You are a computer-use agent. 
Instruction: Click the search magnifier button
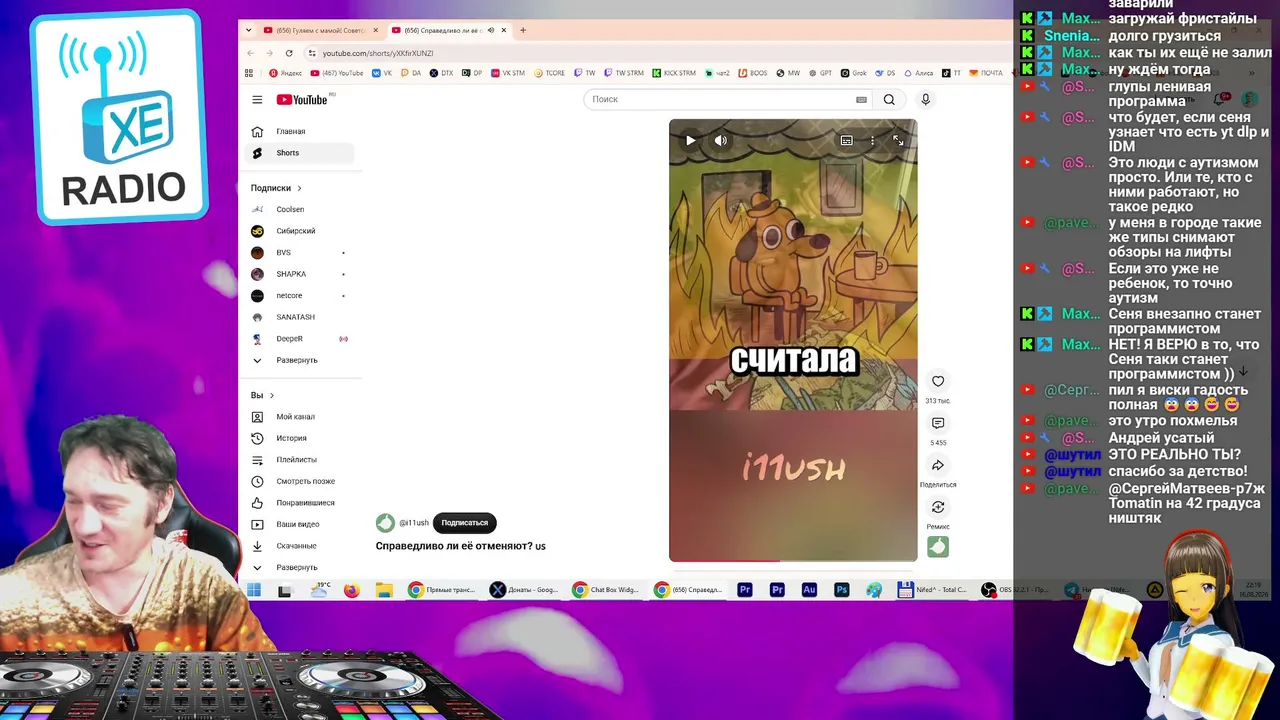point(889,99)
